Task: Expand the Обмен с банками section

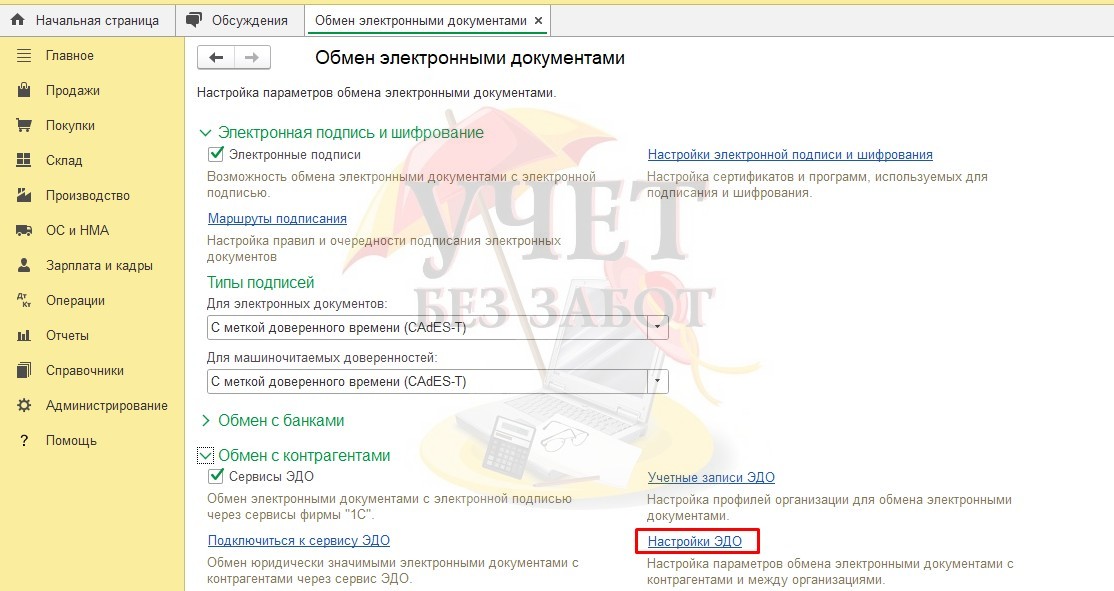Action: tap(205, 421)
